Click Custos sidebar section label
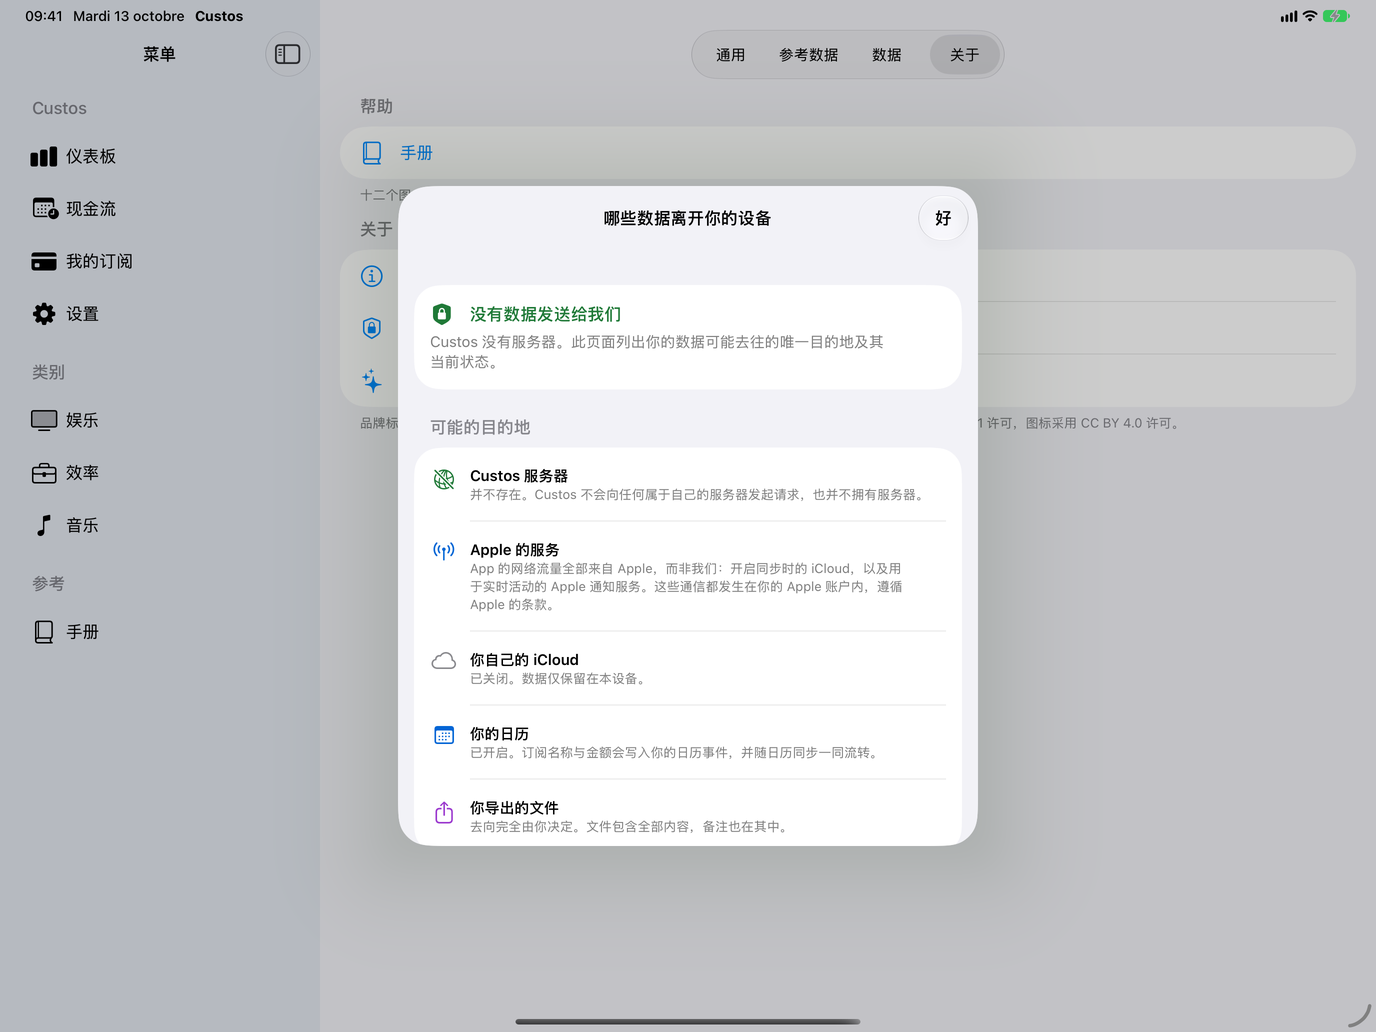 point(59,108)
